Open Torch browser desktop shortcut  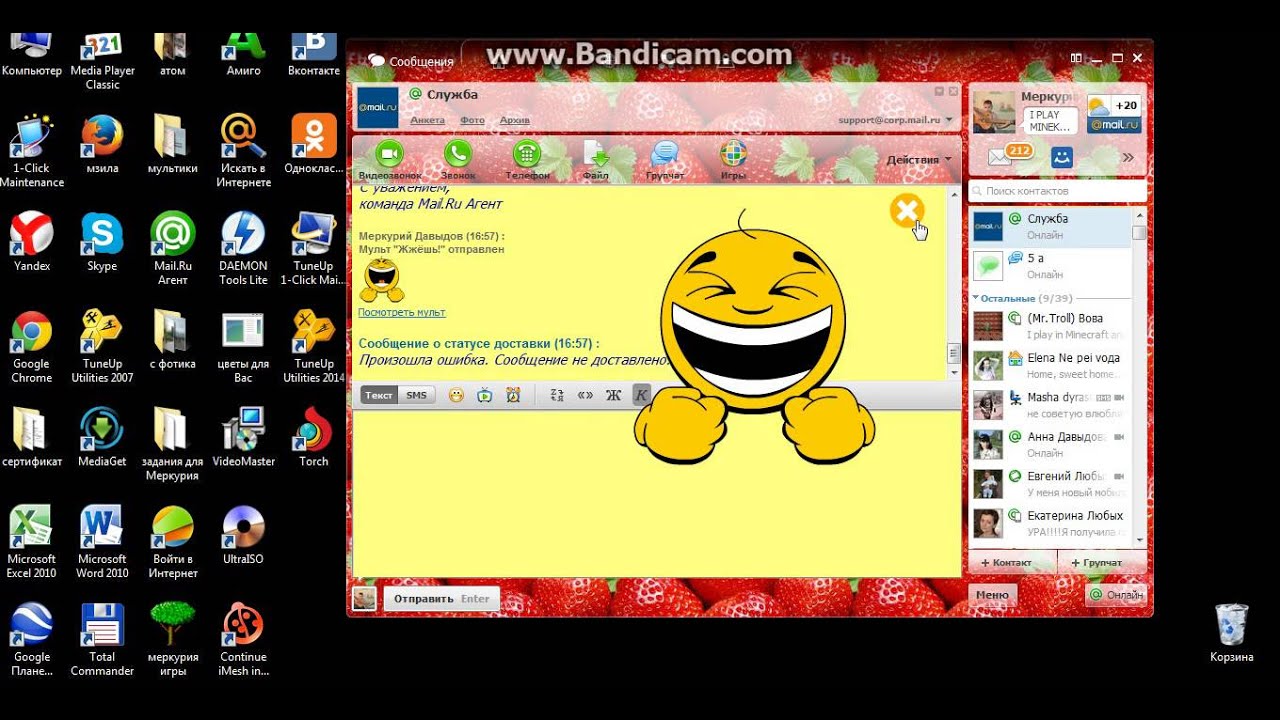coord(314,439)
